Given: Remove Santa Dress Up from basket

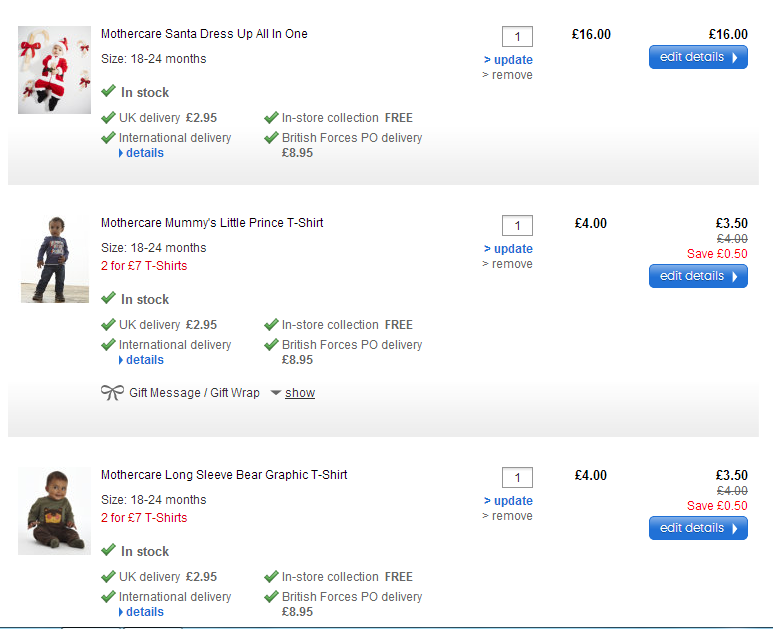Looking at the screenshot, I should point(511,75).
